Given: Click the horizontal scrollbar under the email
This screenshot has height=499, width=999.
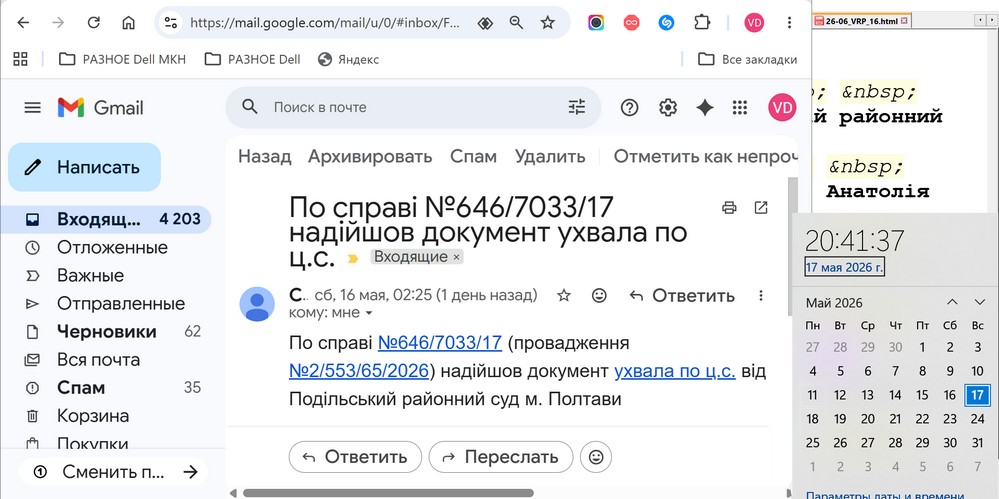Looking at the screenshot, I should pyautogui.click(x=388, y=493).
